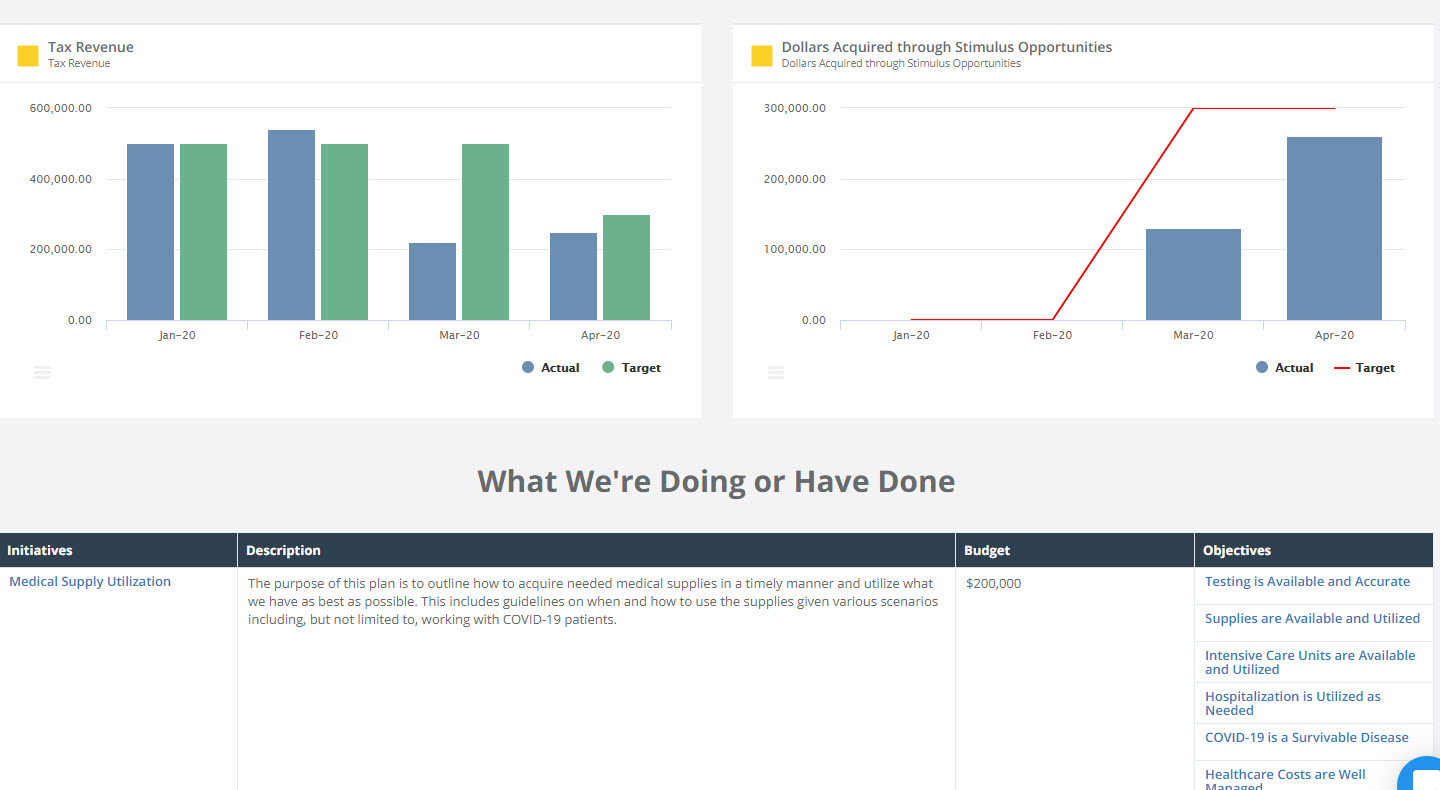Click the $200,000 budget cell
Screen dimensions: 1440x790
(993, 582)
